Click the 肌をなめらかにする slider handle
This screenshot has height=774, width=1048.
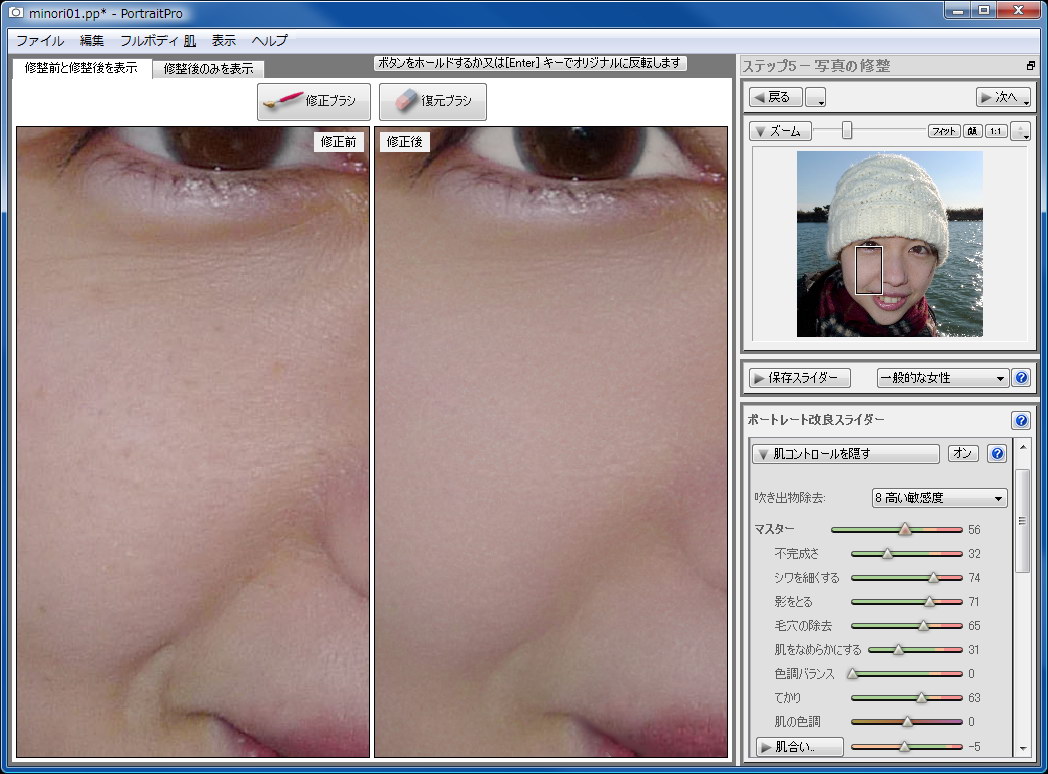(898, 650)
